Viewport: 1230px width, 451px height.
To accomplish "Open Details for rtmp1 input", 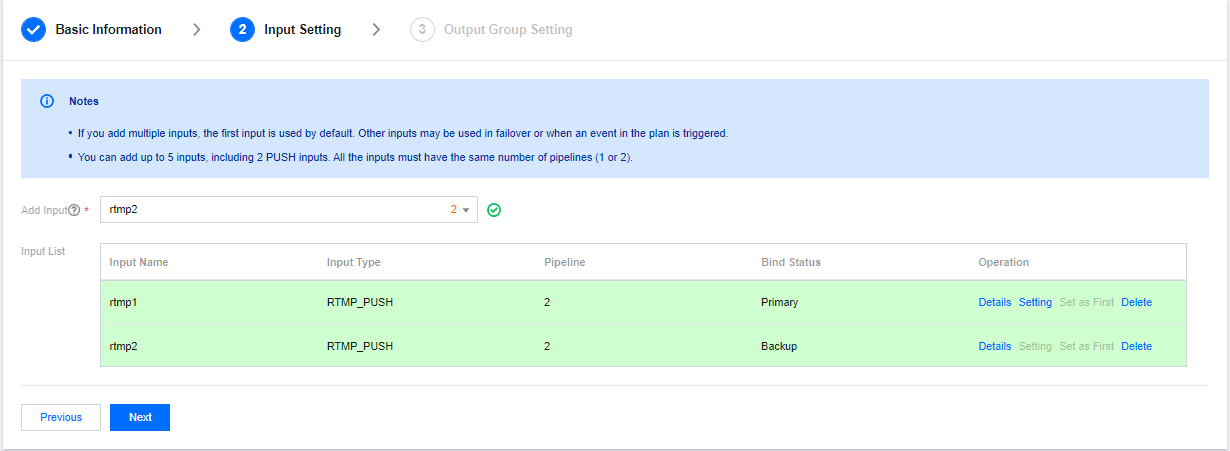I will pyautogui.click(x=994, y=302).
